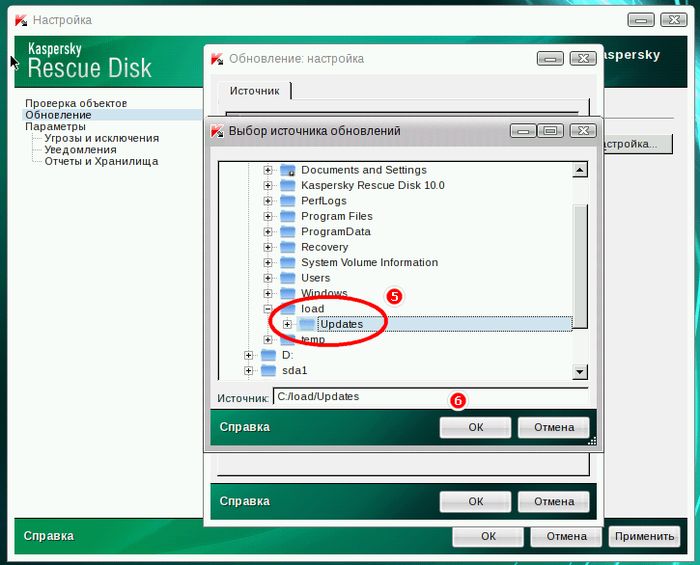Maximize the source selection dialog

point(550,131)
